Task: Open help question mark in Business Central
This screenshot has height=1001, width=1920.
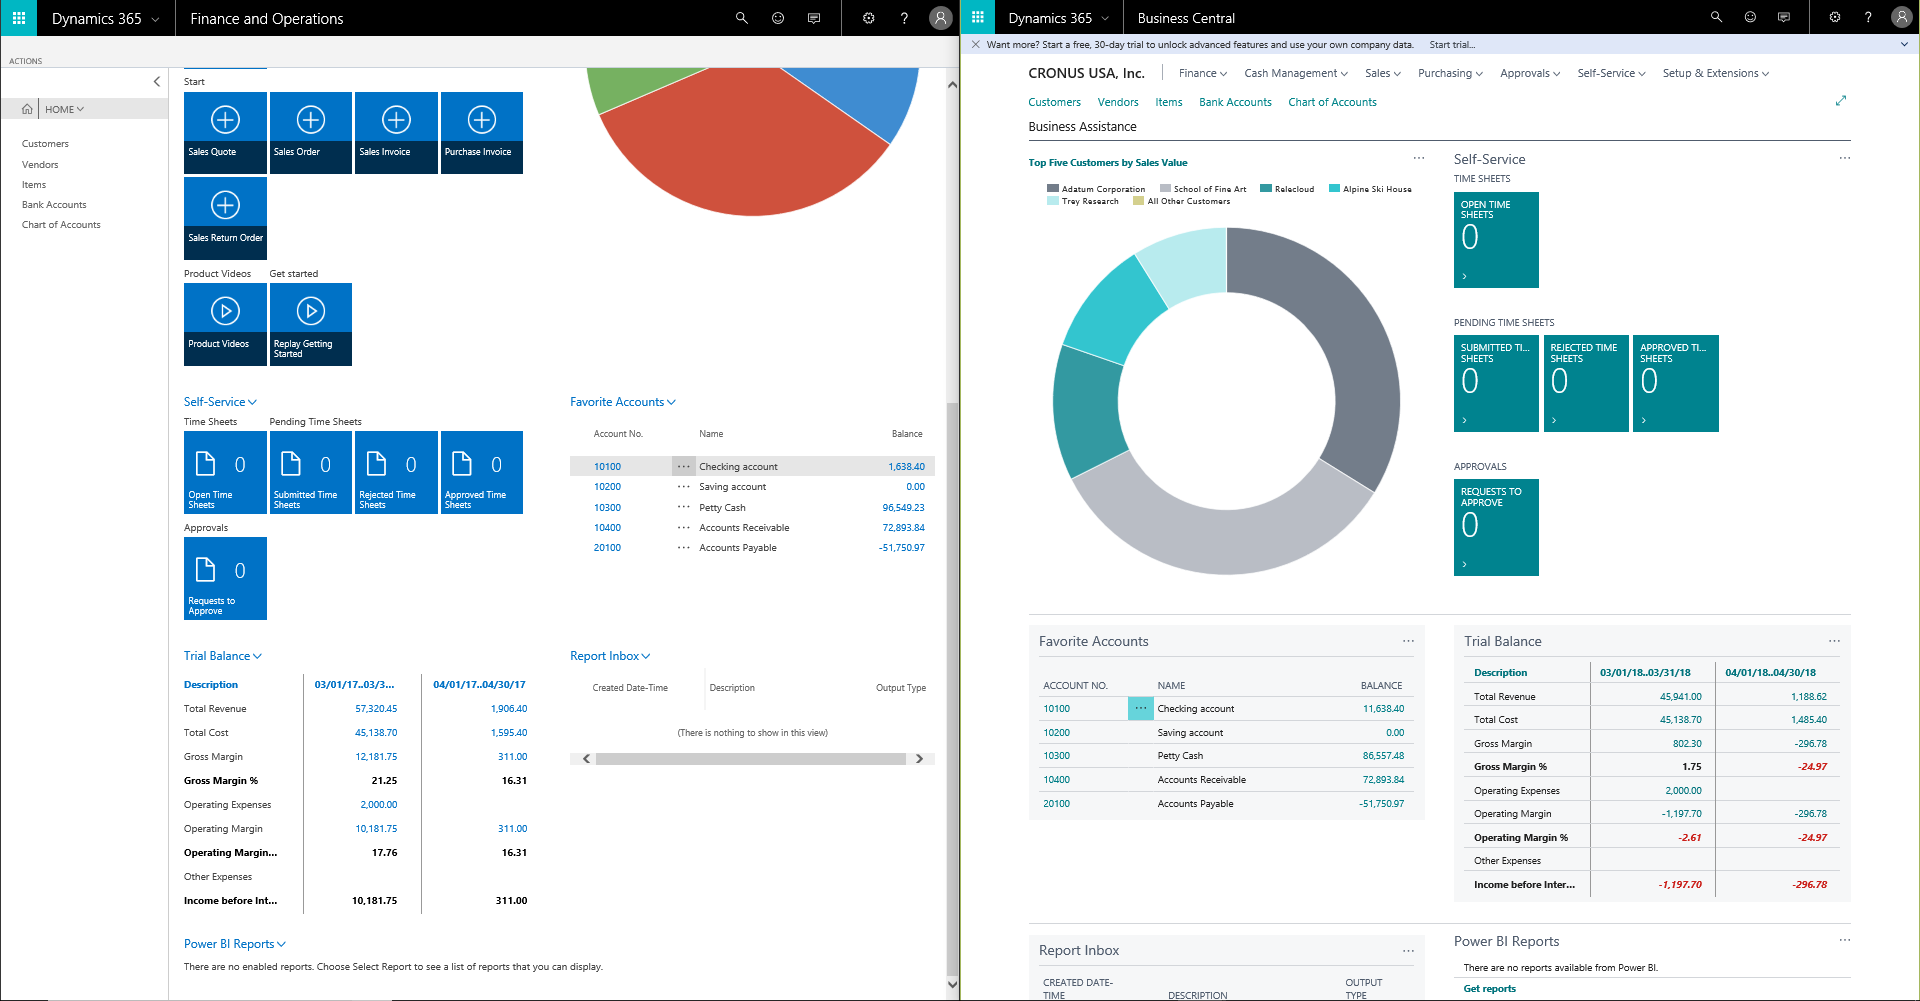Action: [1868, 17]
